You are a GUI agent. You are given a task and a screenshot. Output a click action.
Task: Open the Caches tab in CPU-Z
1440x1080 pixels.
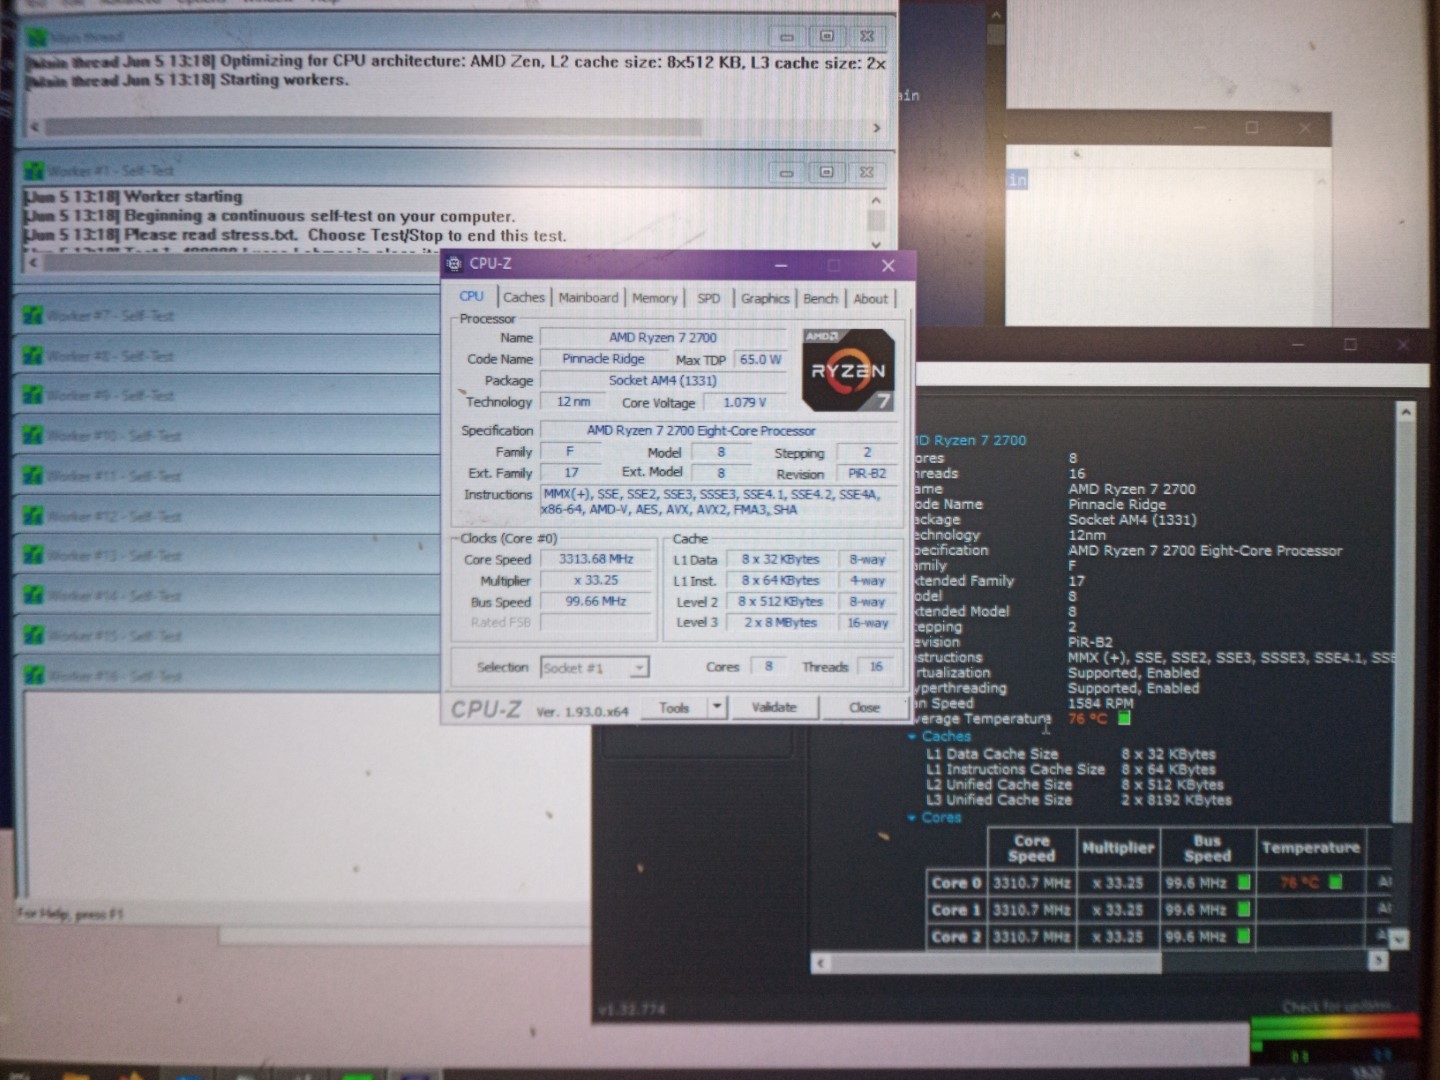point(524,298)
